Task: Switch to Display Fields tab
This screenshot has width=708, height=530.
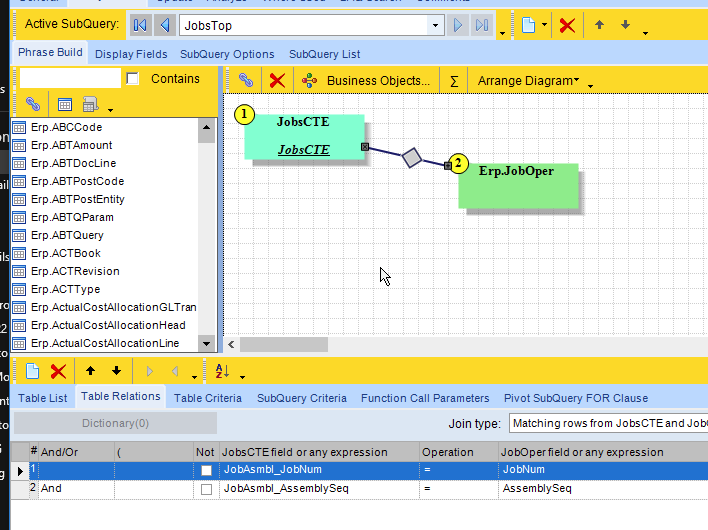Action: tap(131, 54)
